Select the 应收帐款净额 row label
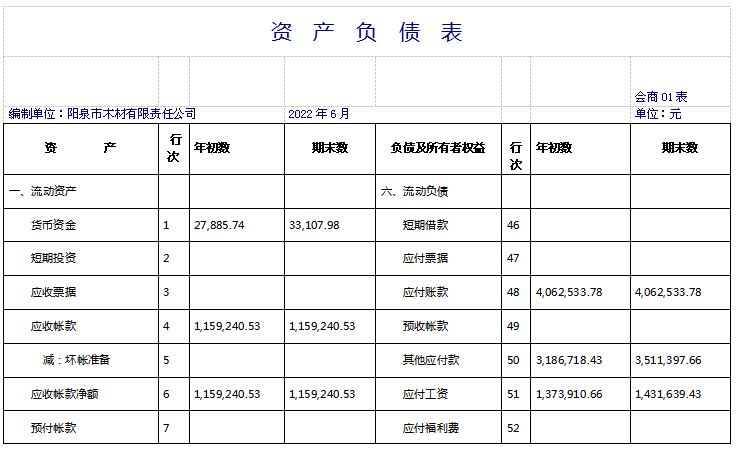Screen dimensions: 737x453 click(65, 394)
